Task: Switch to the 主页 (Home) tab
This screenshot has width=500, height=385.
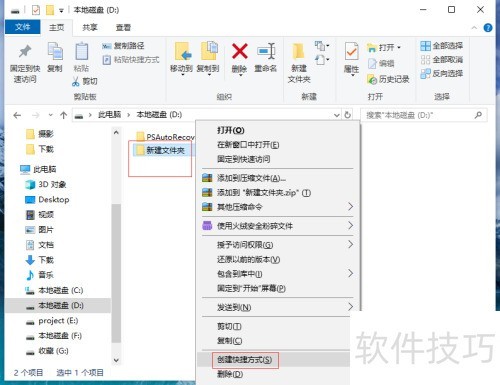Action: (x=56, y=27)
